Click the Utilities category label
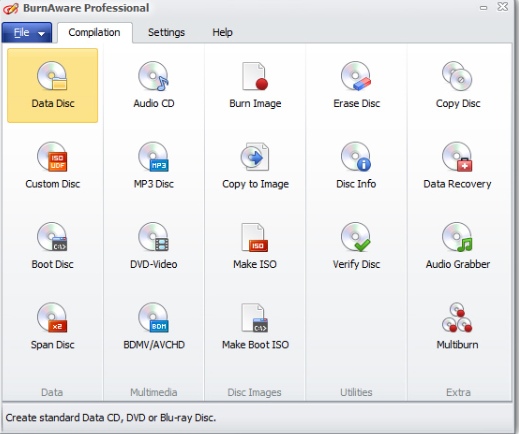This screenshot has width=519, height=434. 356,392
